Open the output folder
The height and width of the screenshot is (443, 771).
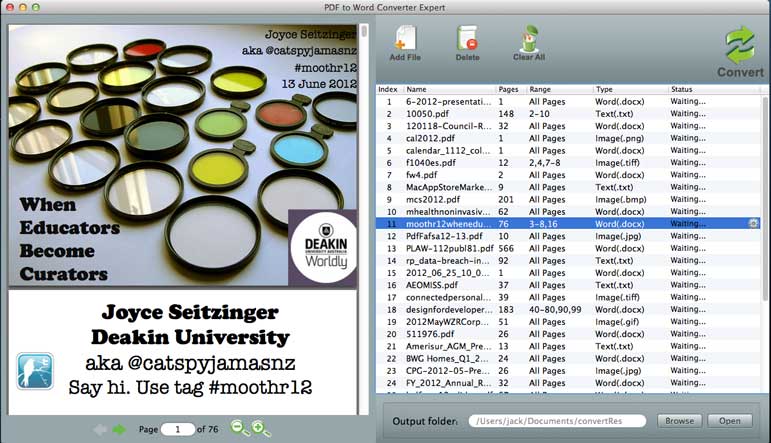pyautogui.click(x=730, y=421)
